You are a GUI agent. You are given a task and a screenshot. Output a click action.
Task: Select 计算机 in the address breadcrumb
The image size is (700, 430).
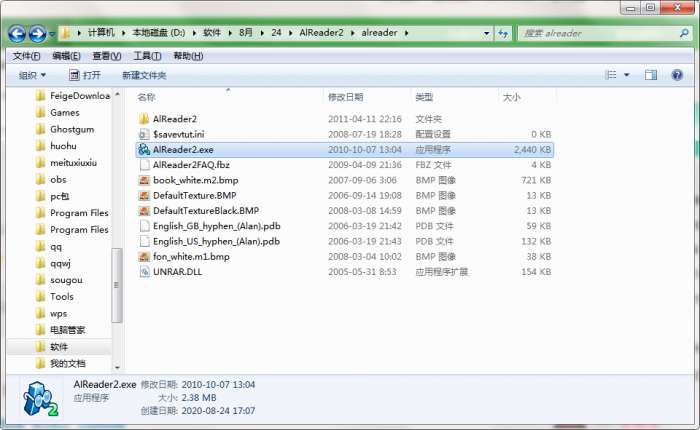[x=101, y=33]
